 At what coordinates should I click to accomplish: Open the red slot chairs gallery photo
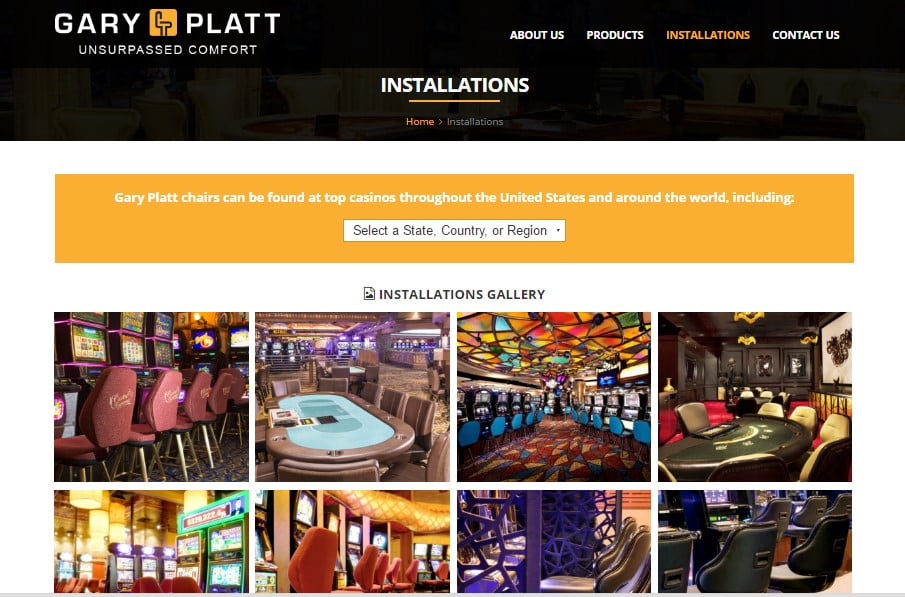click(151, 397)
